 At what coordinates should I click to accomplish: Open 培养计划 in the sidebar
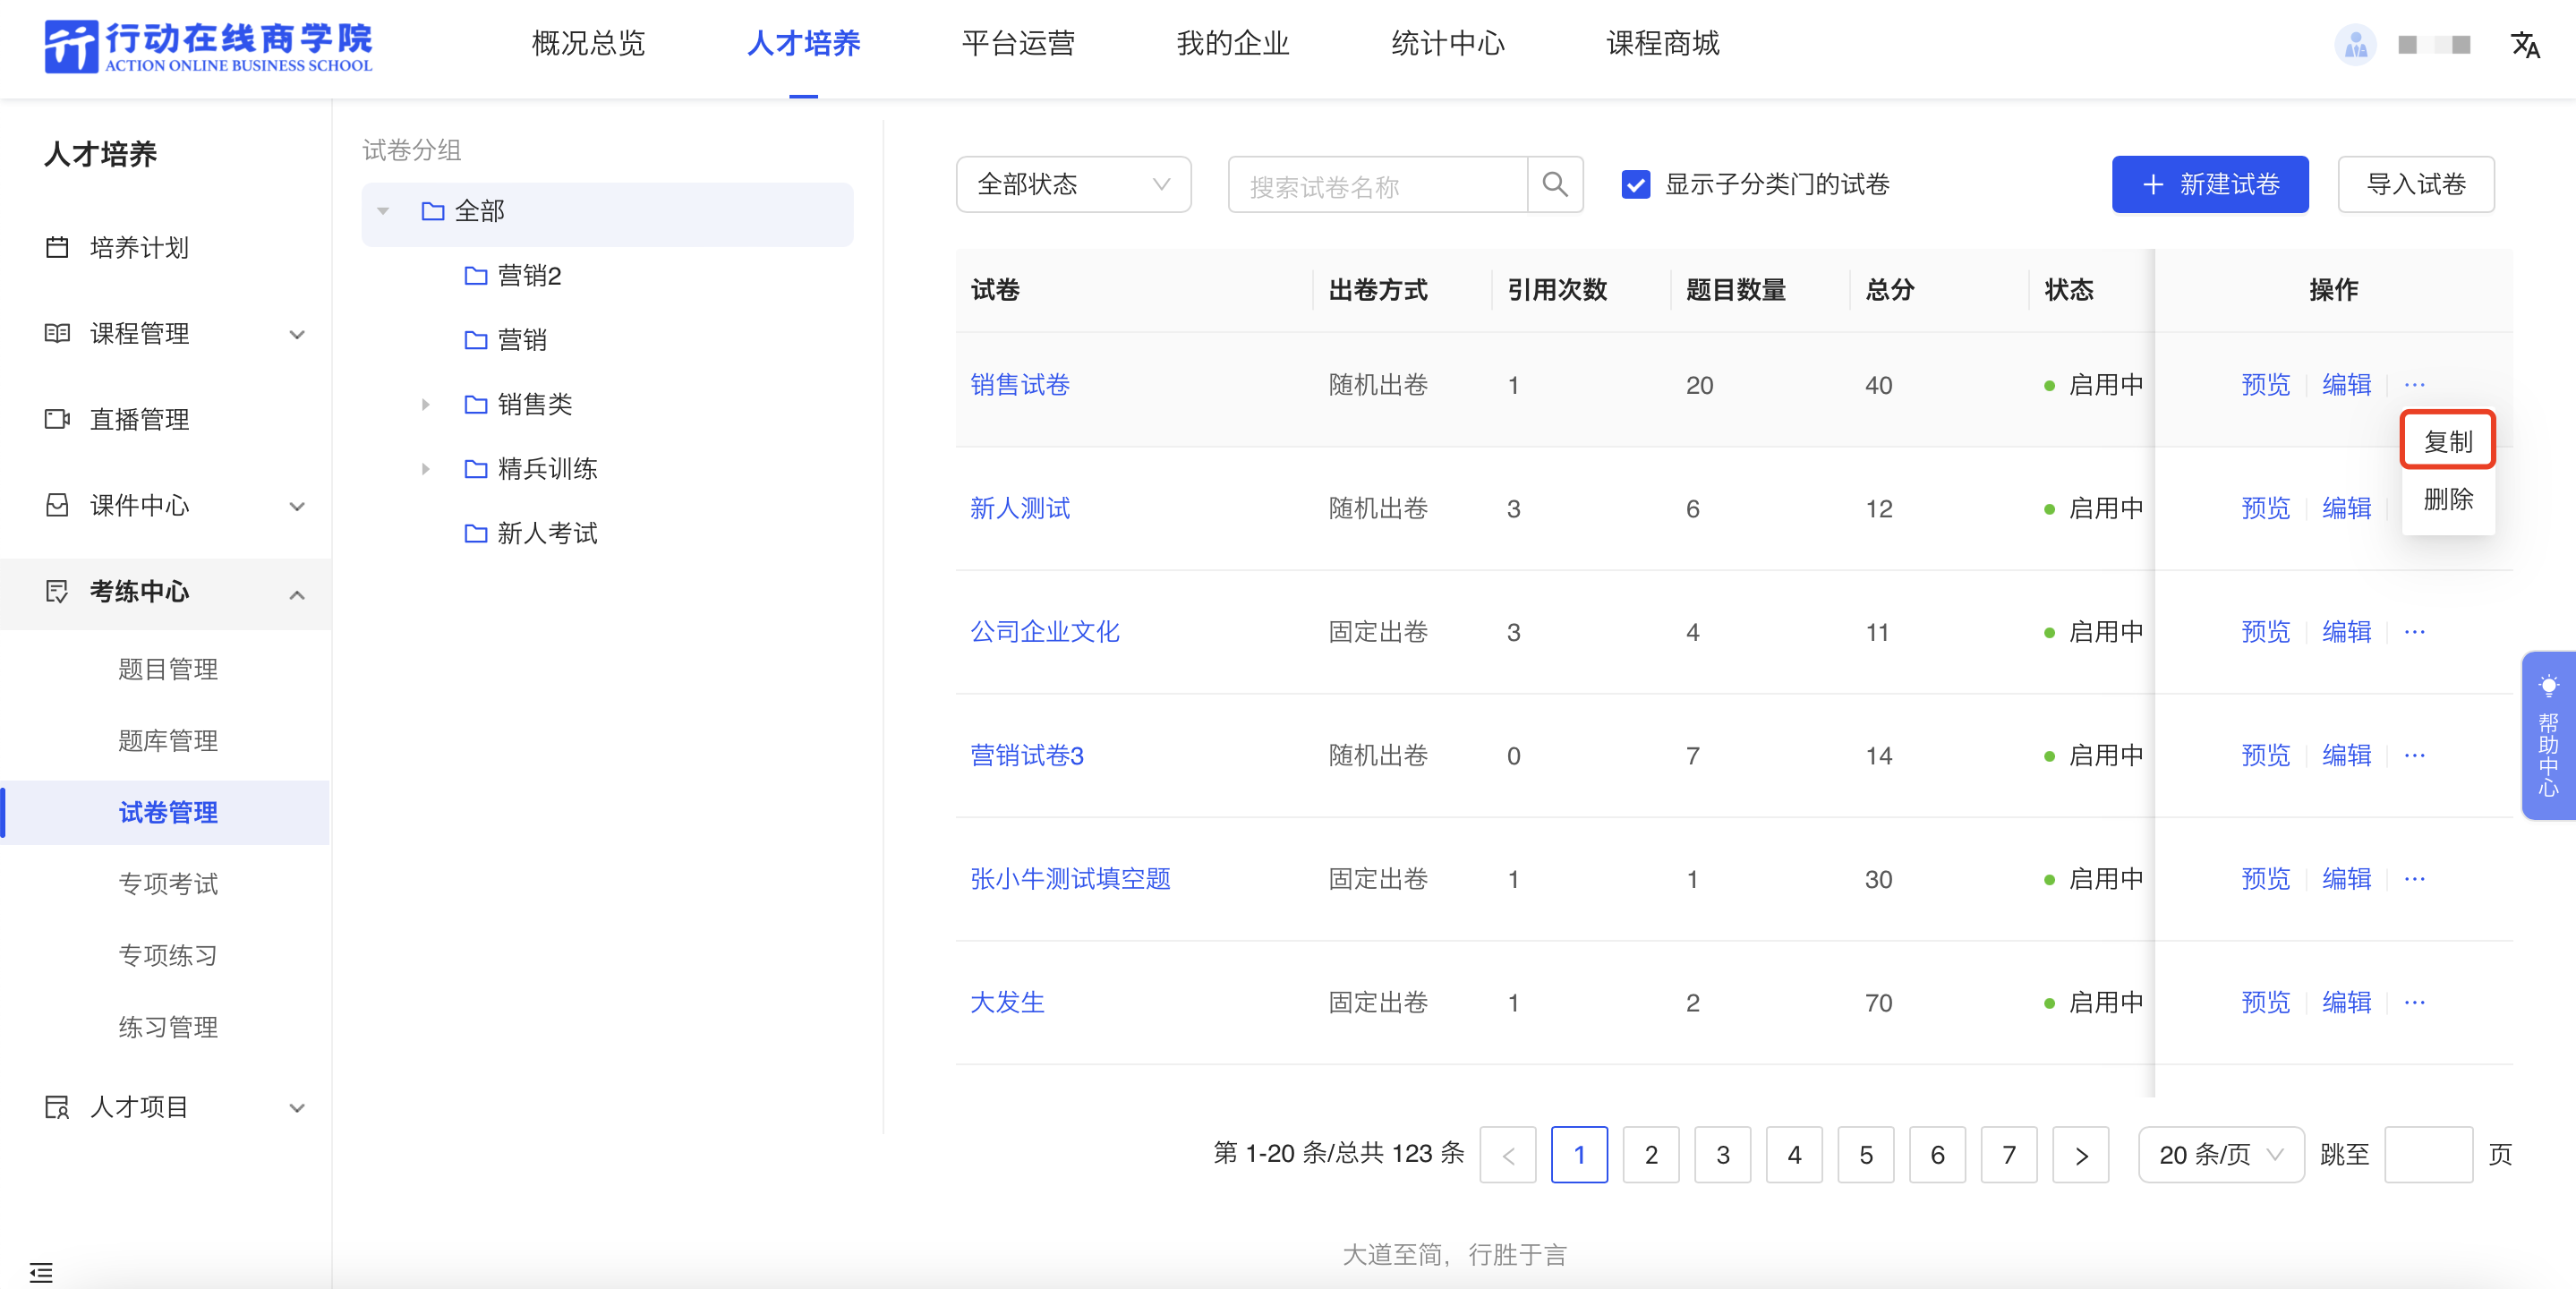click(x=139, y=247)
